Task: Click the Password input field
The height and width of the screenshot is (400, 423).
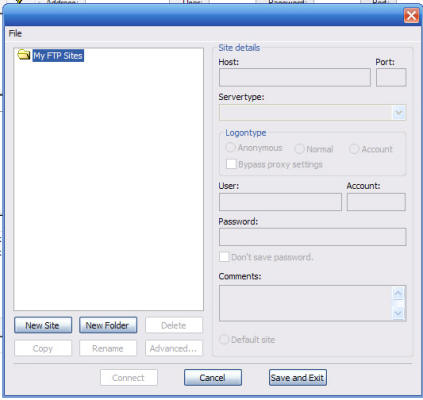Action: (313, 237)
